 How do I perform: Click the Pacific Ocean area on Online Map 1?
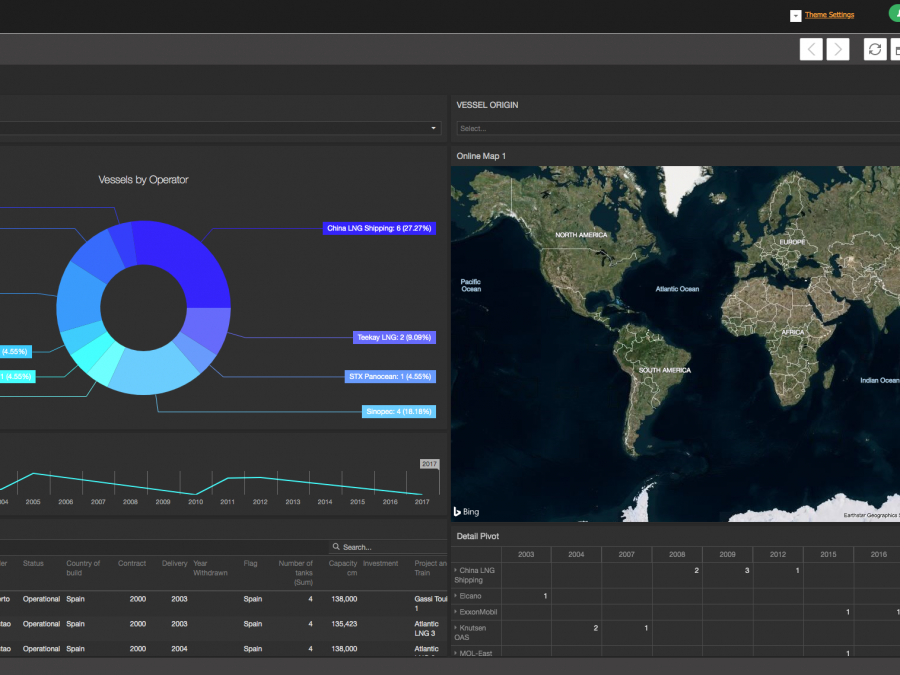coord(470,285)
